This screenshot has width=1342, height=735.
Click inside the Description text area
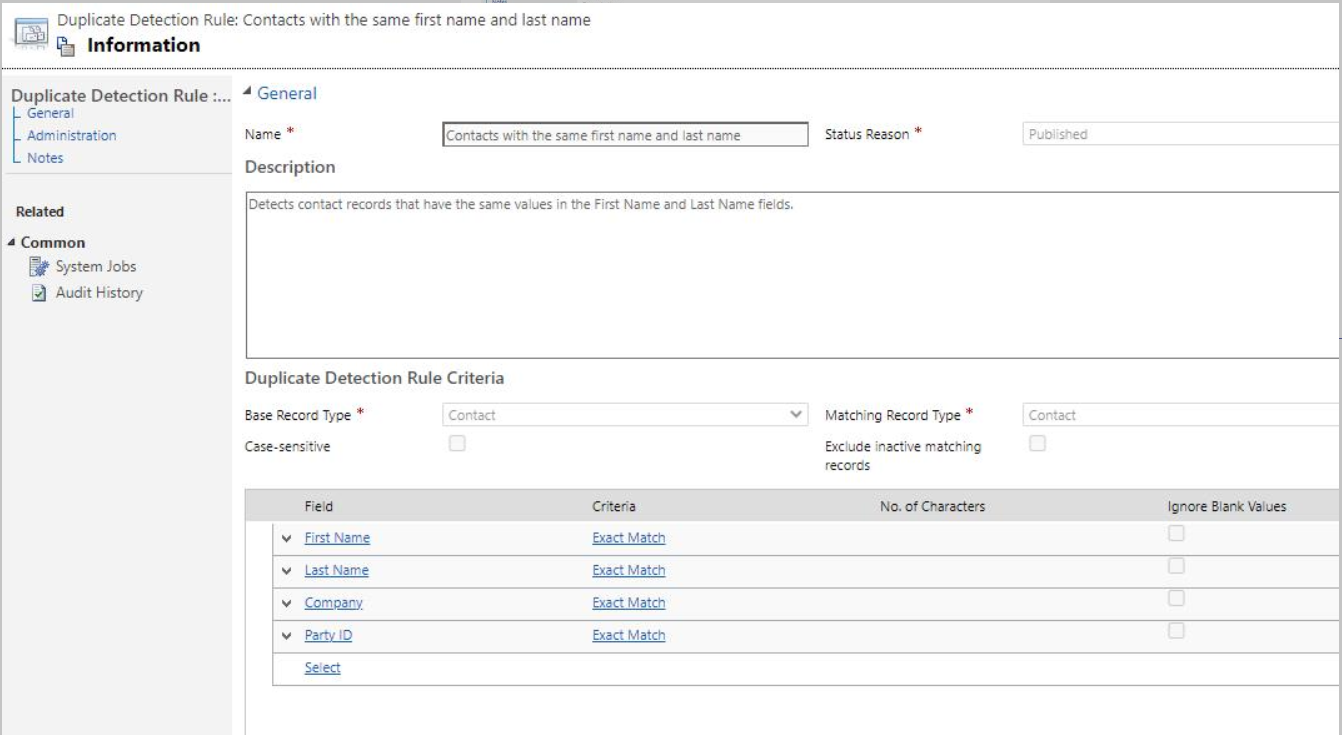[792, 275]
